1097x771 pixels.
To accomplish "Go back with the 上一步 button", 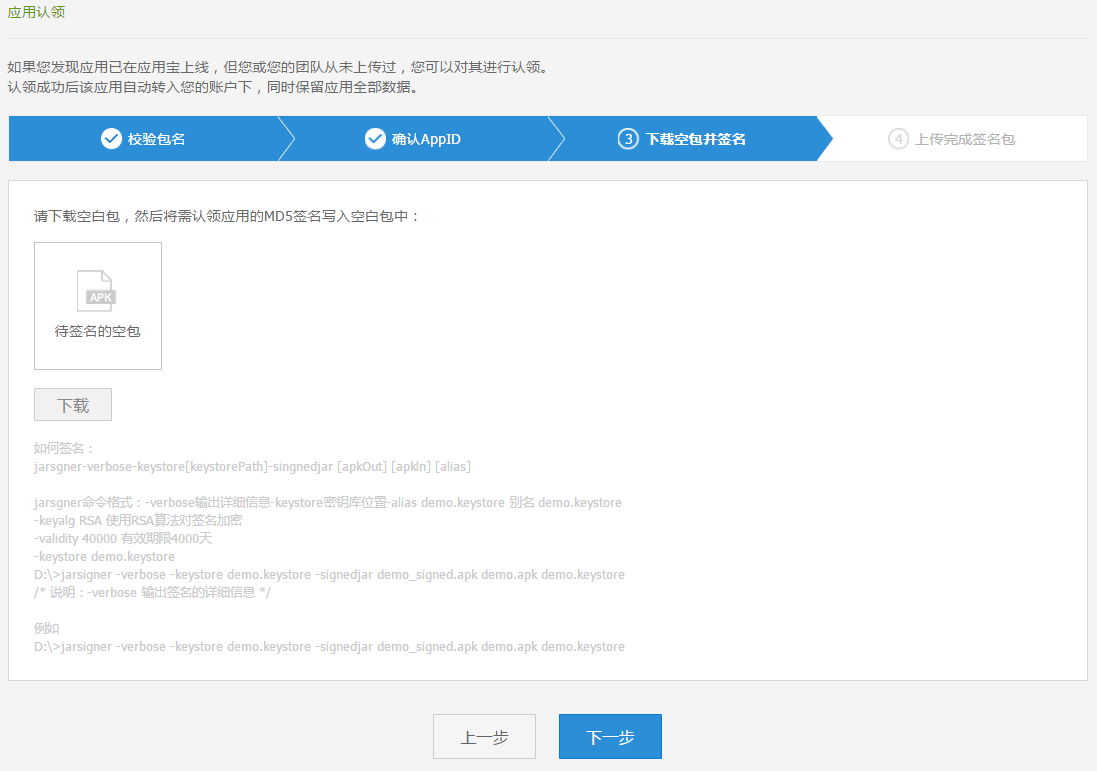I will click(x=484, y=737).
